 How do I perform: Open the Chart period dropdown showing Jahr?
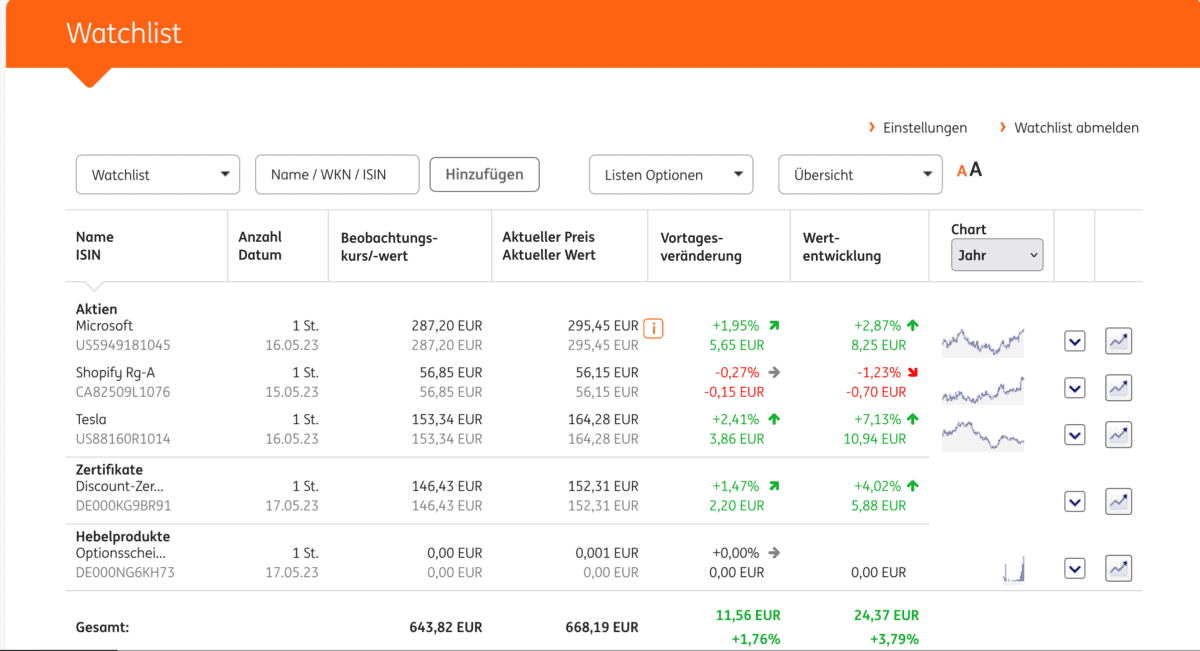click(996, 255)
